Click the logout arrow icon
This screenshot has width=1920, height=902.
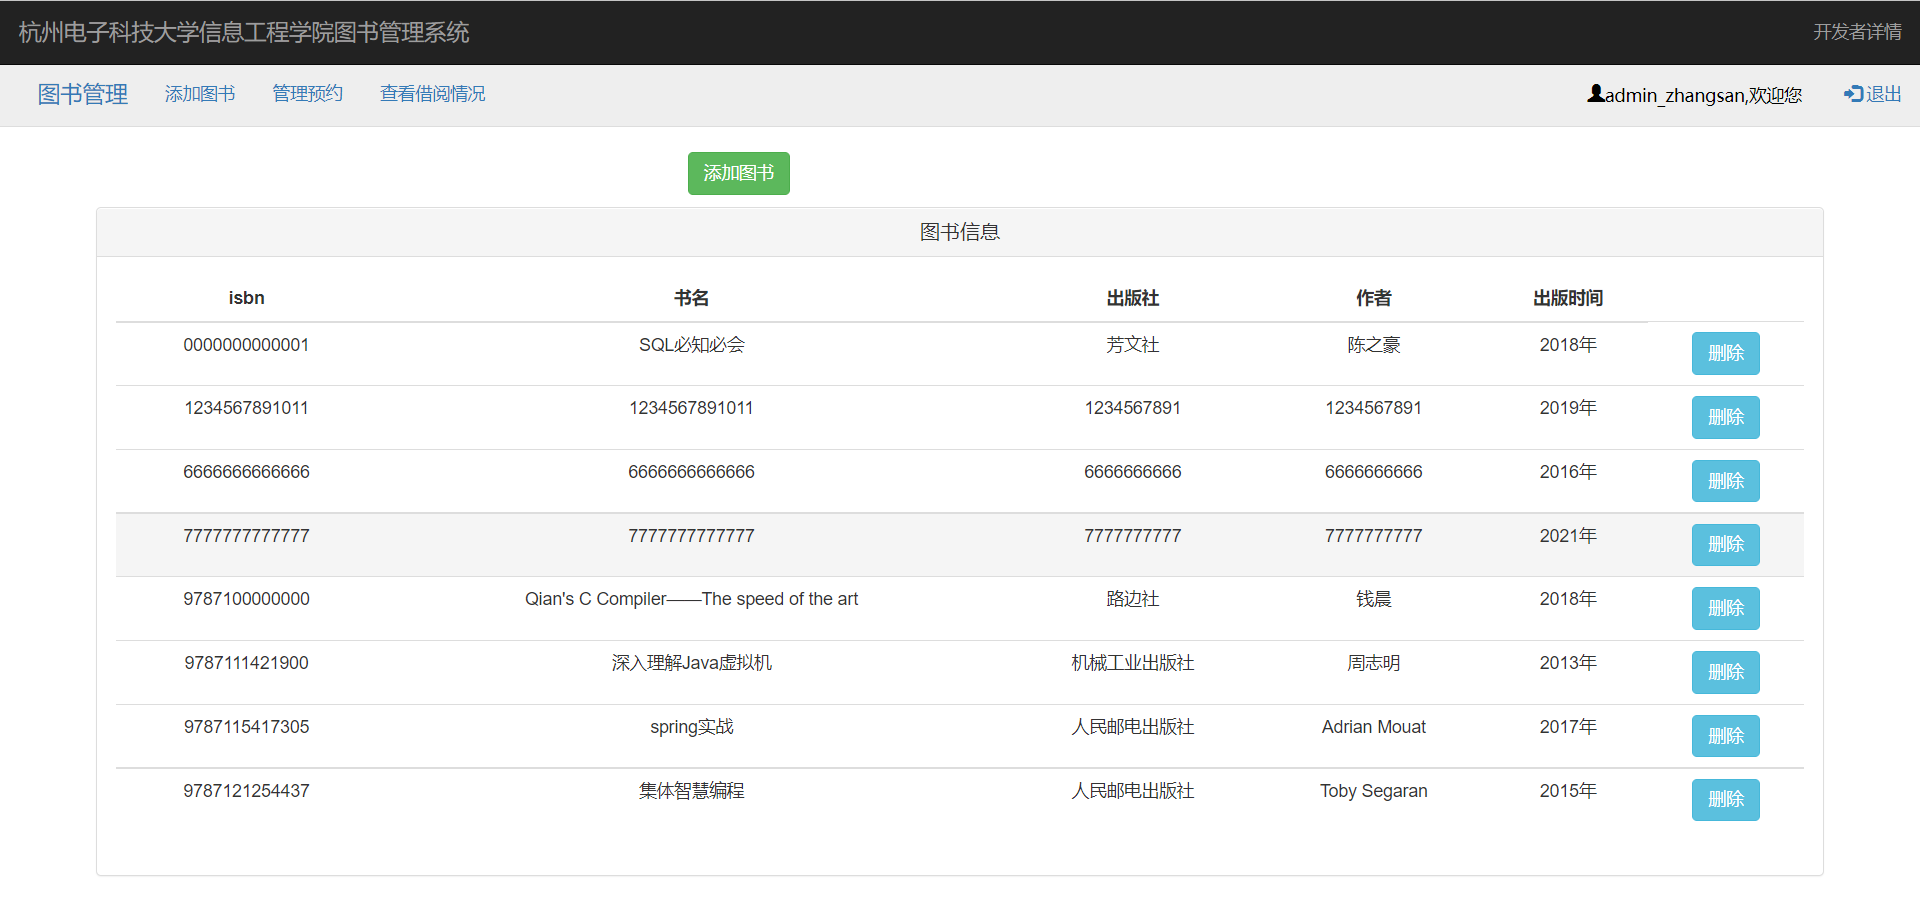coord(1854,93)
